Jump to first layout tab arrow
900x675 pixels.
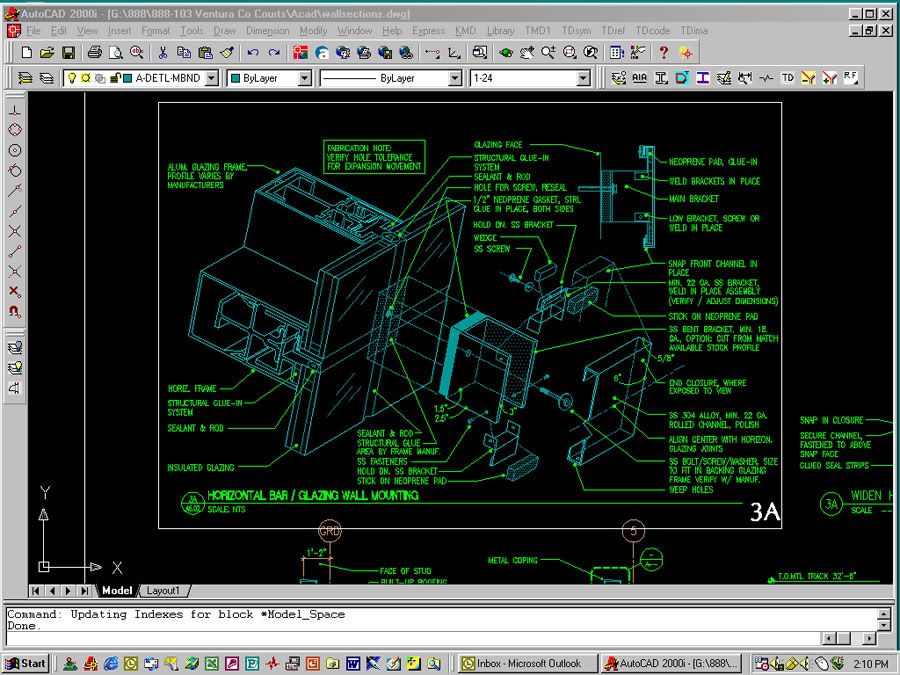click(36, 591)
